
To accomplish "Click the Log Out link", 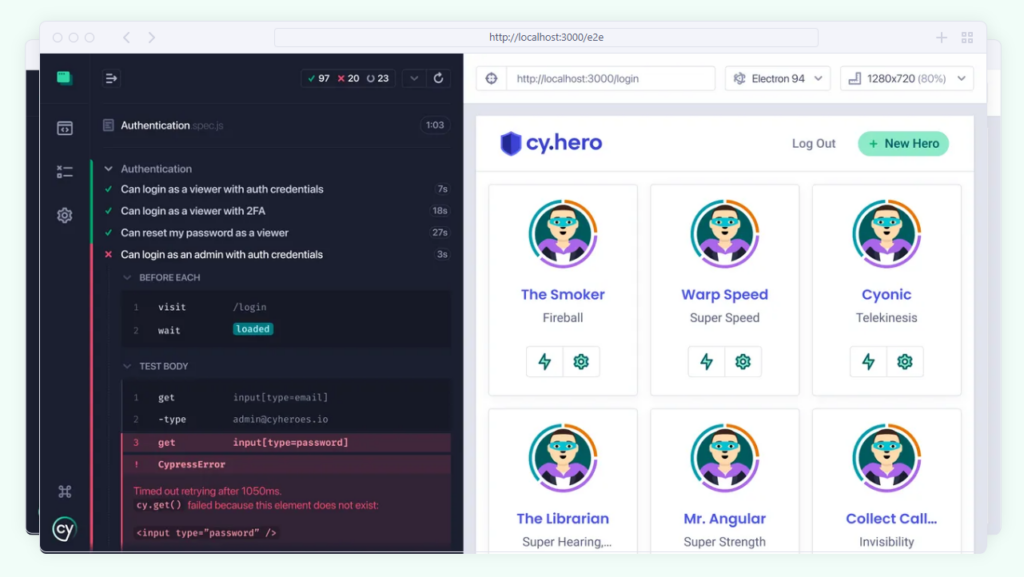I will pyautogui.click(x=813, y=144).
